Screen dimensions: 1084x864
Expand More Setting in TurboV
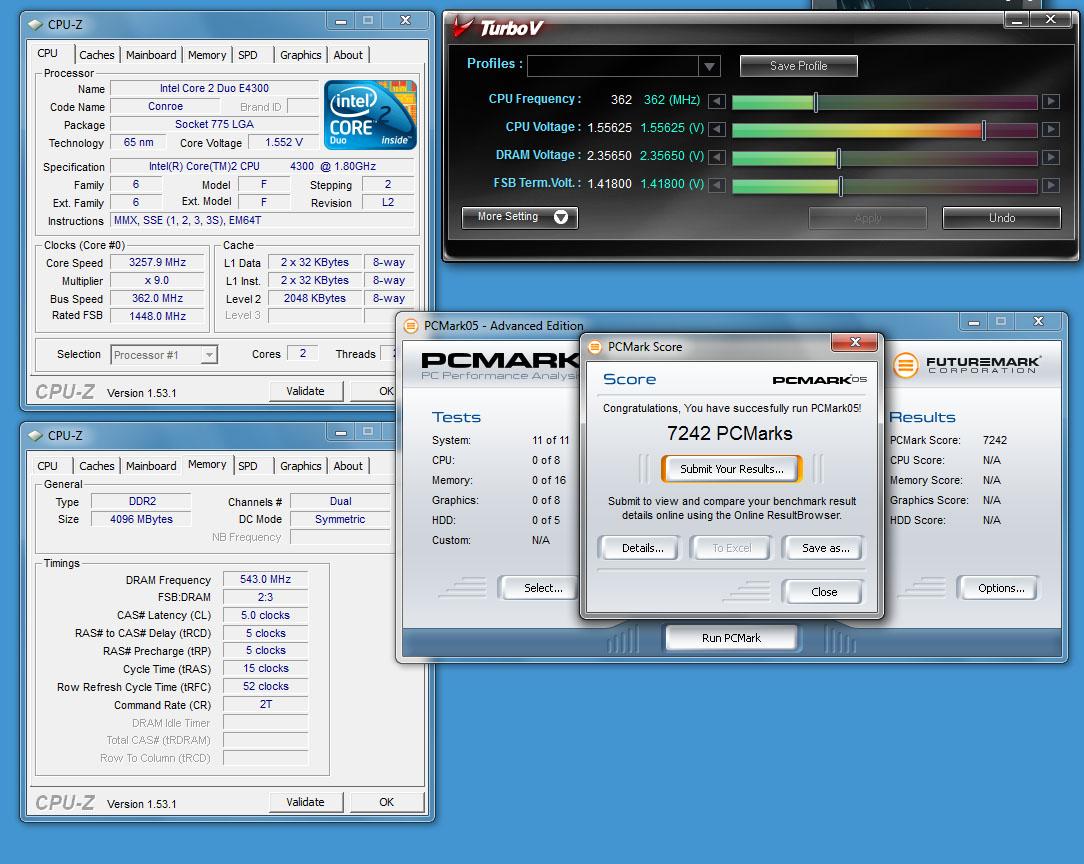tap(520, 217)
